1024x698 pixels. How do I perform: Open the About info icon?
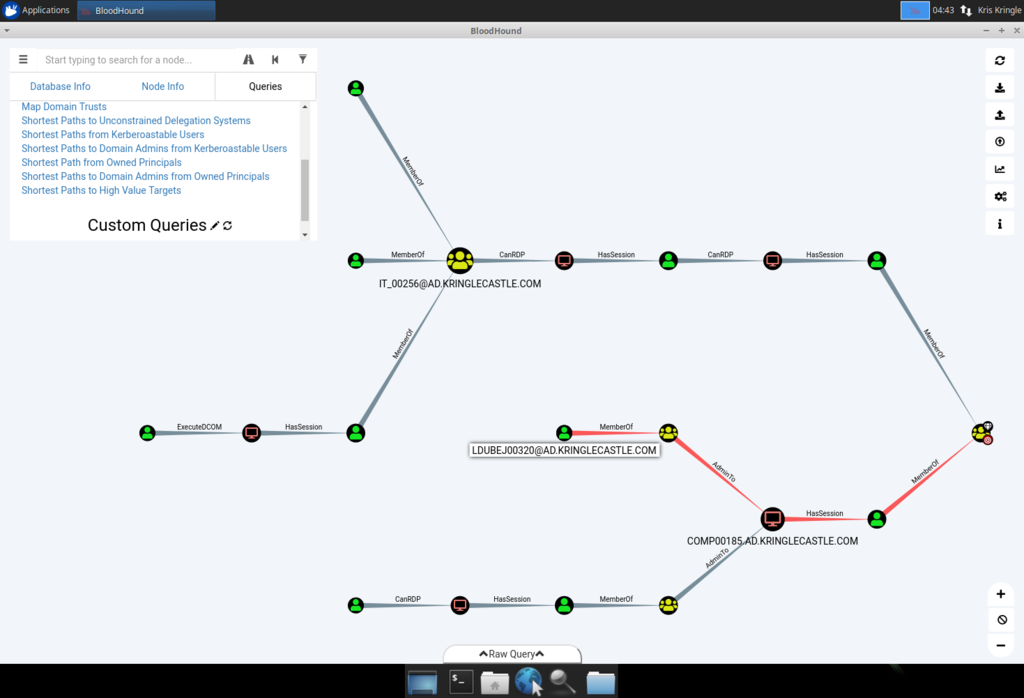coord(1000,224)
